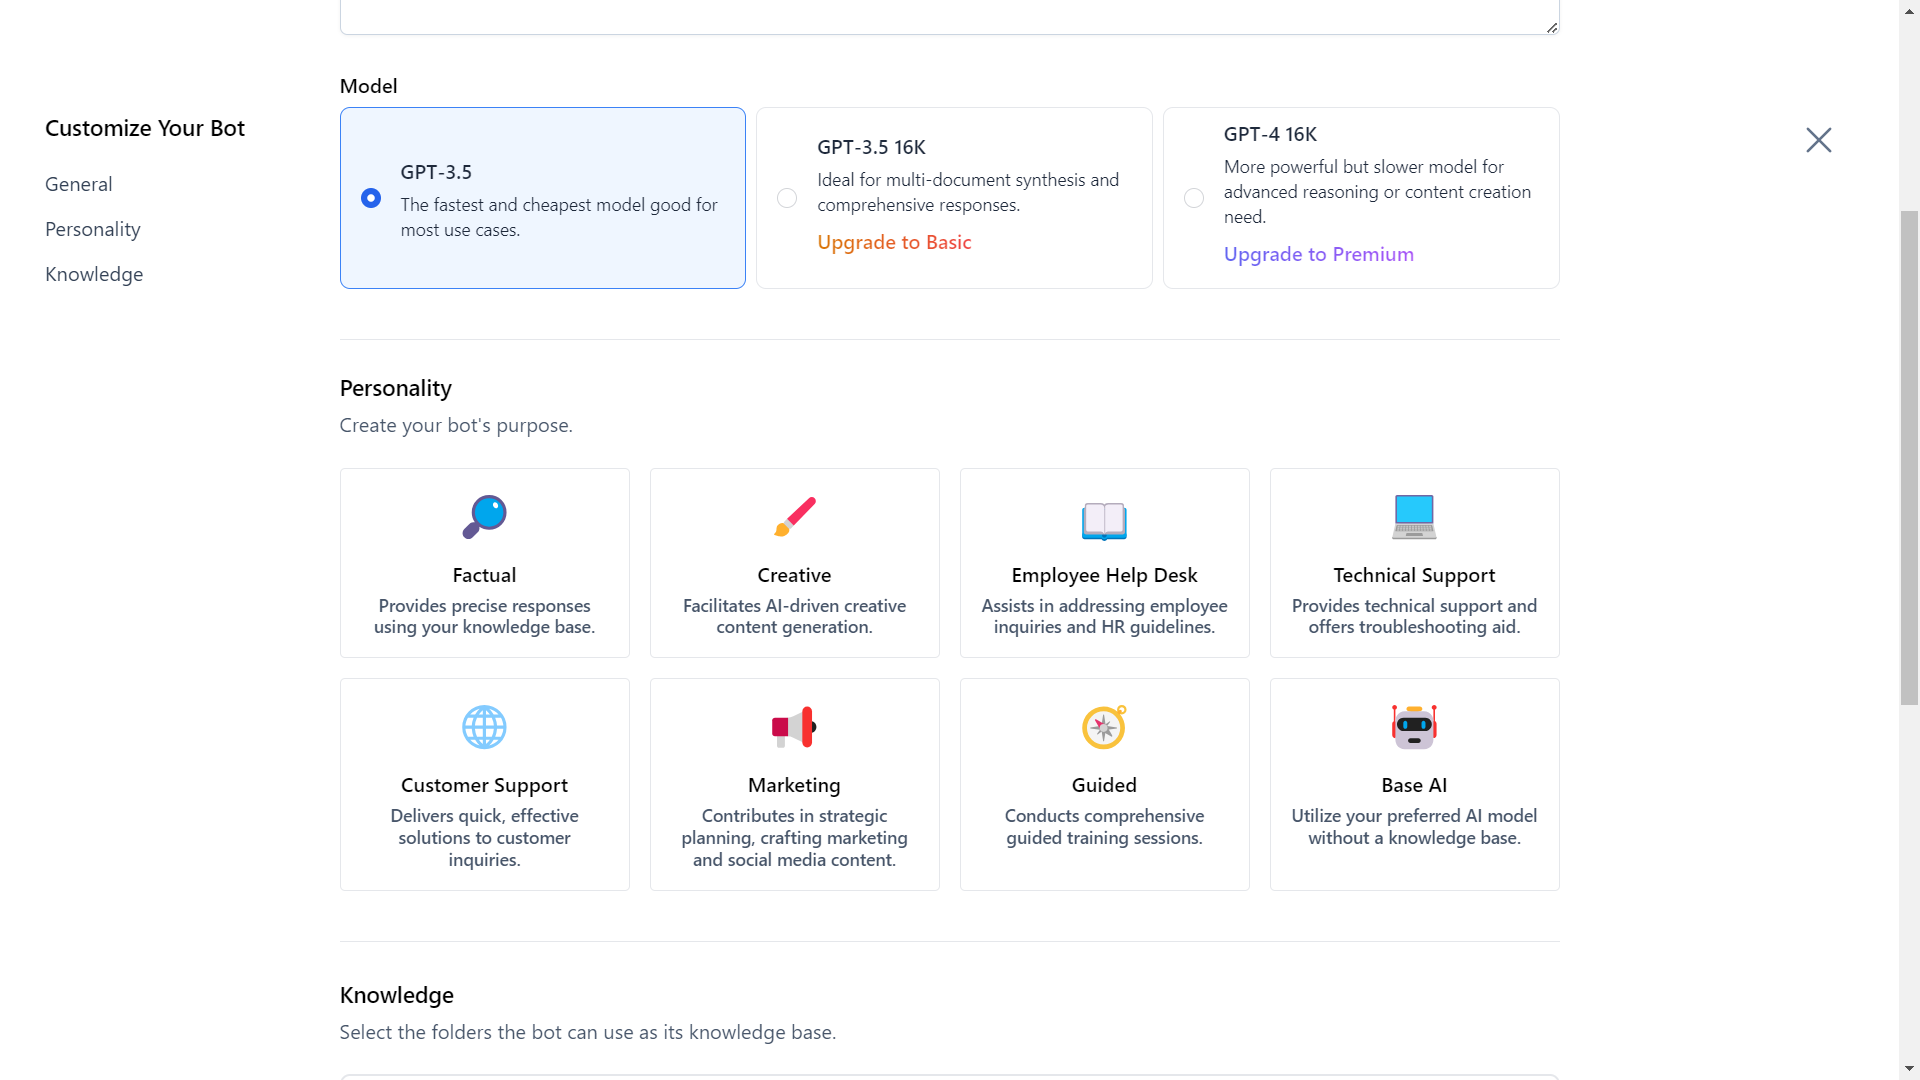1920x1080 pixels.
Task: Open the Knowledge sidebar section
Action: [x=94, y=274]
